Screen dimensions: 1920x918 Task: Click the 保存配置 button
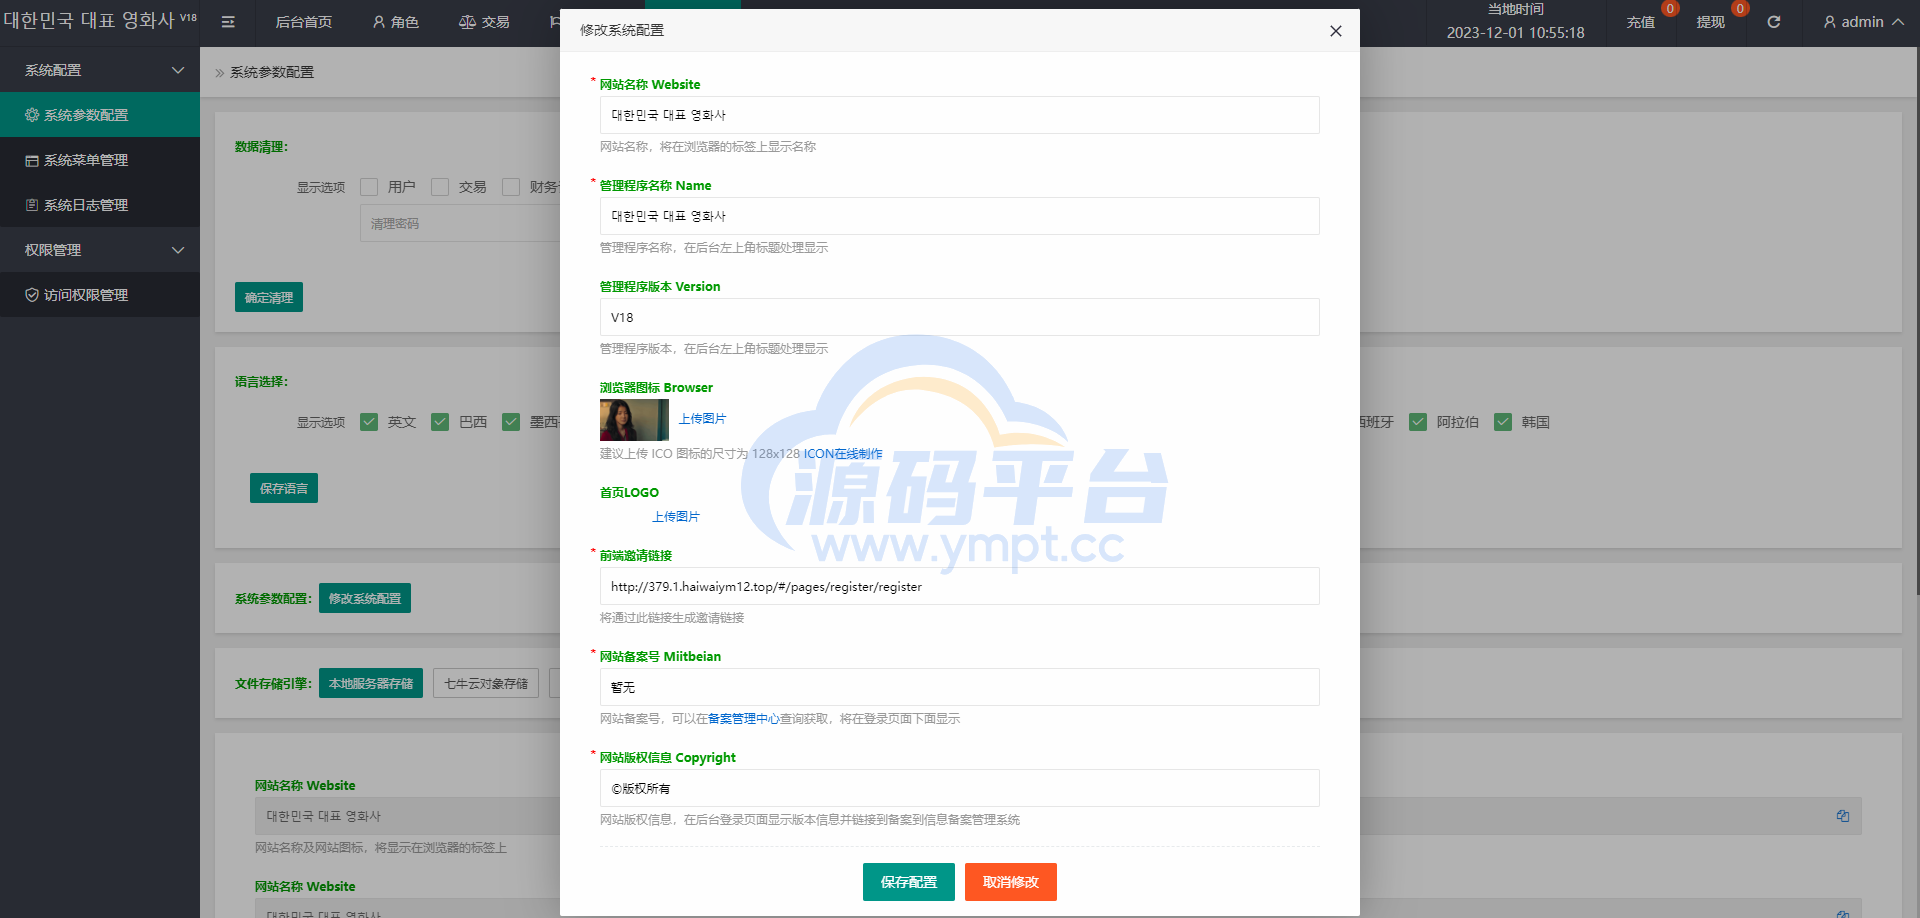[908, 882]
